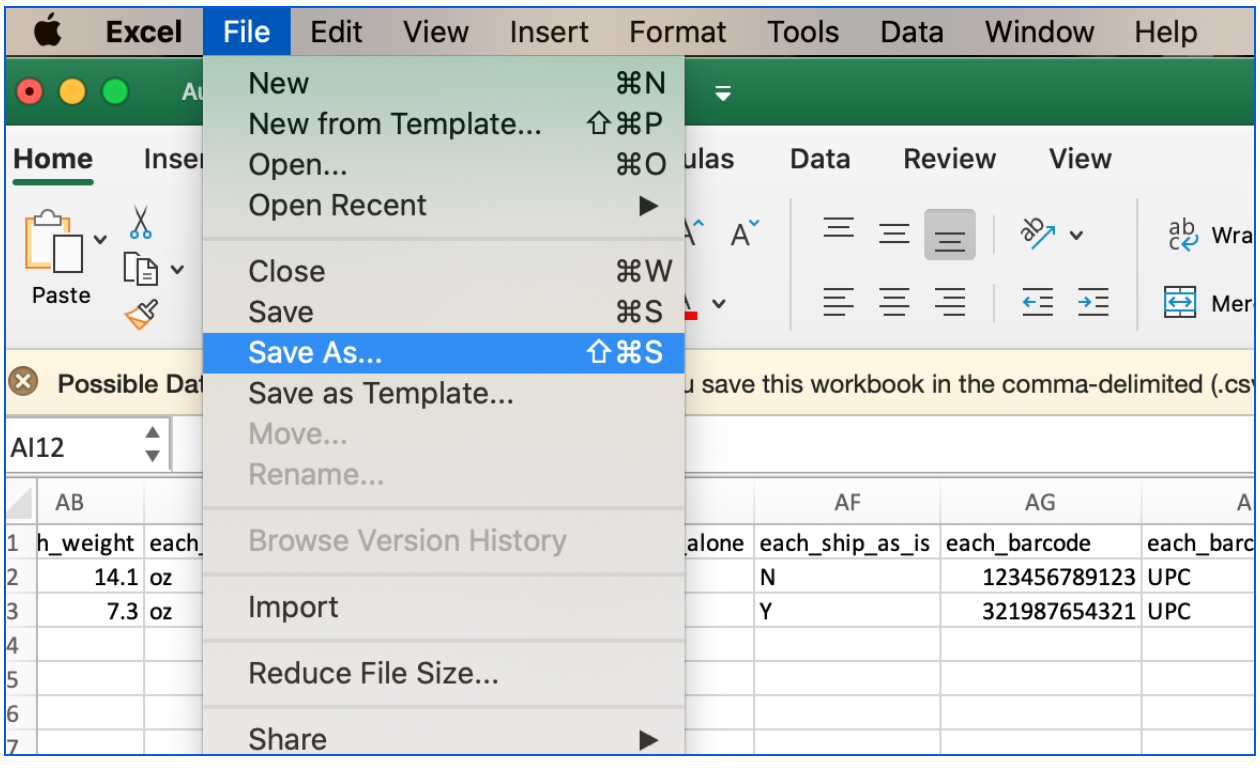Click the Wrap Text icon
Image resolution: width=1260 pixels, height=772 pixels.
point(1183,234)
